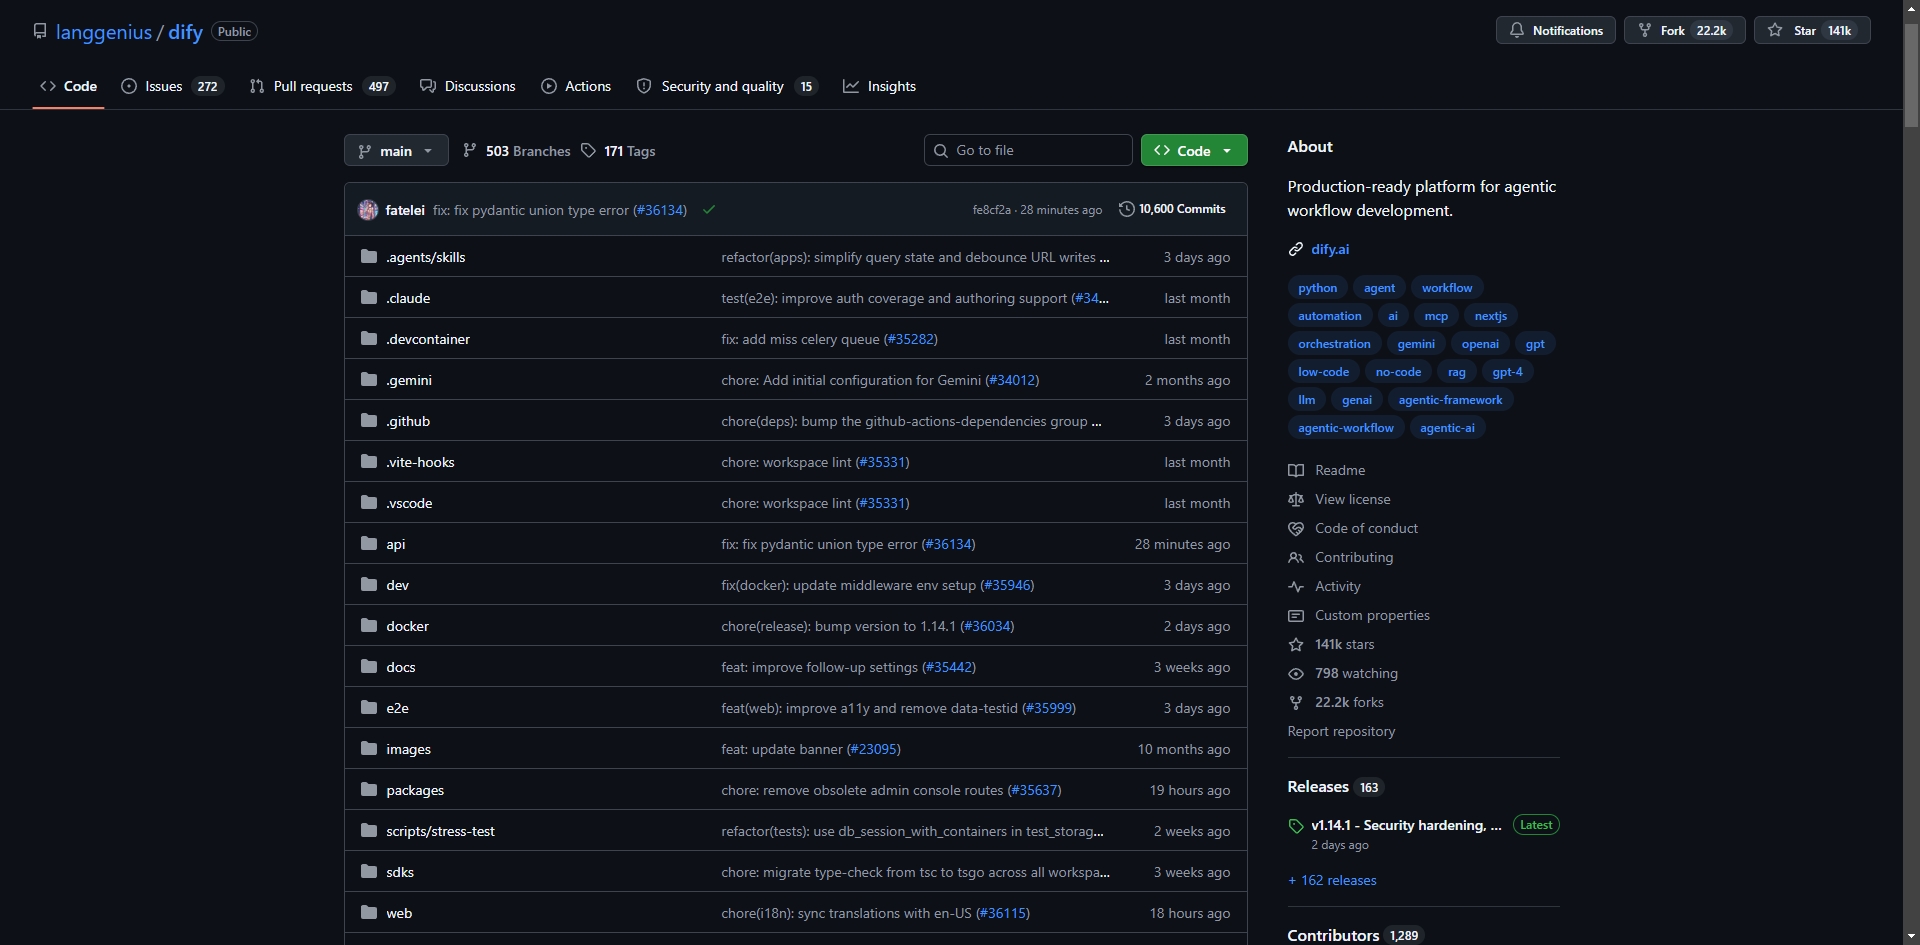
Task: Click the folder icon for .agents/skills
Action: (x=369, y=257)
